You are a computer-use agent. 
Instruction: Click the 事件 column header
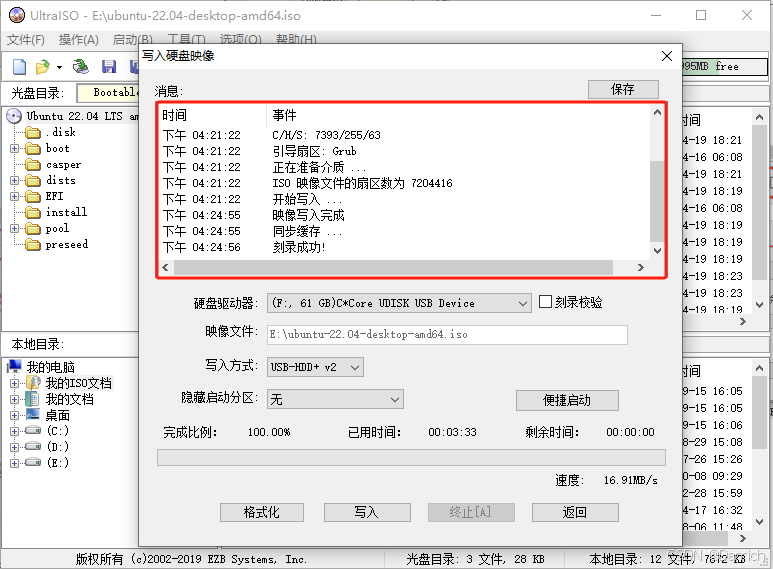284,115
